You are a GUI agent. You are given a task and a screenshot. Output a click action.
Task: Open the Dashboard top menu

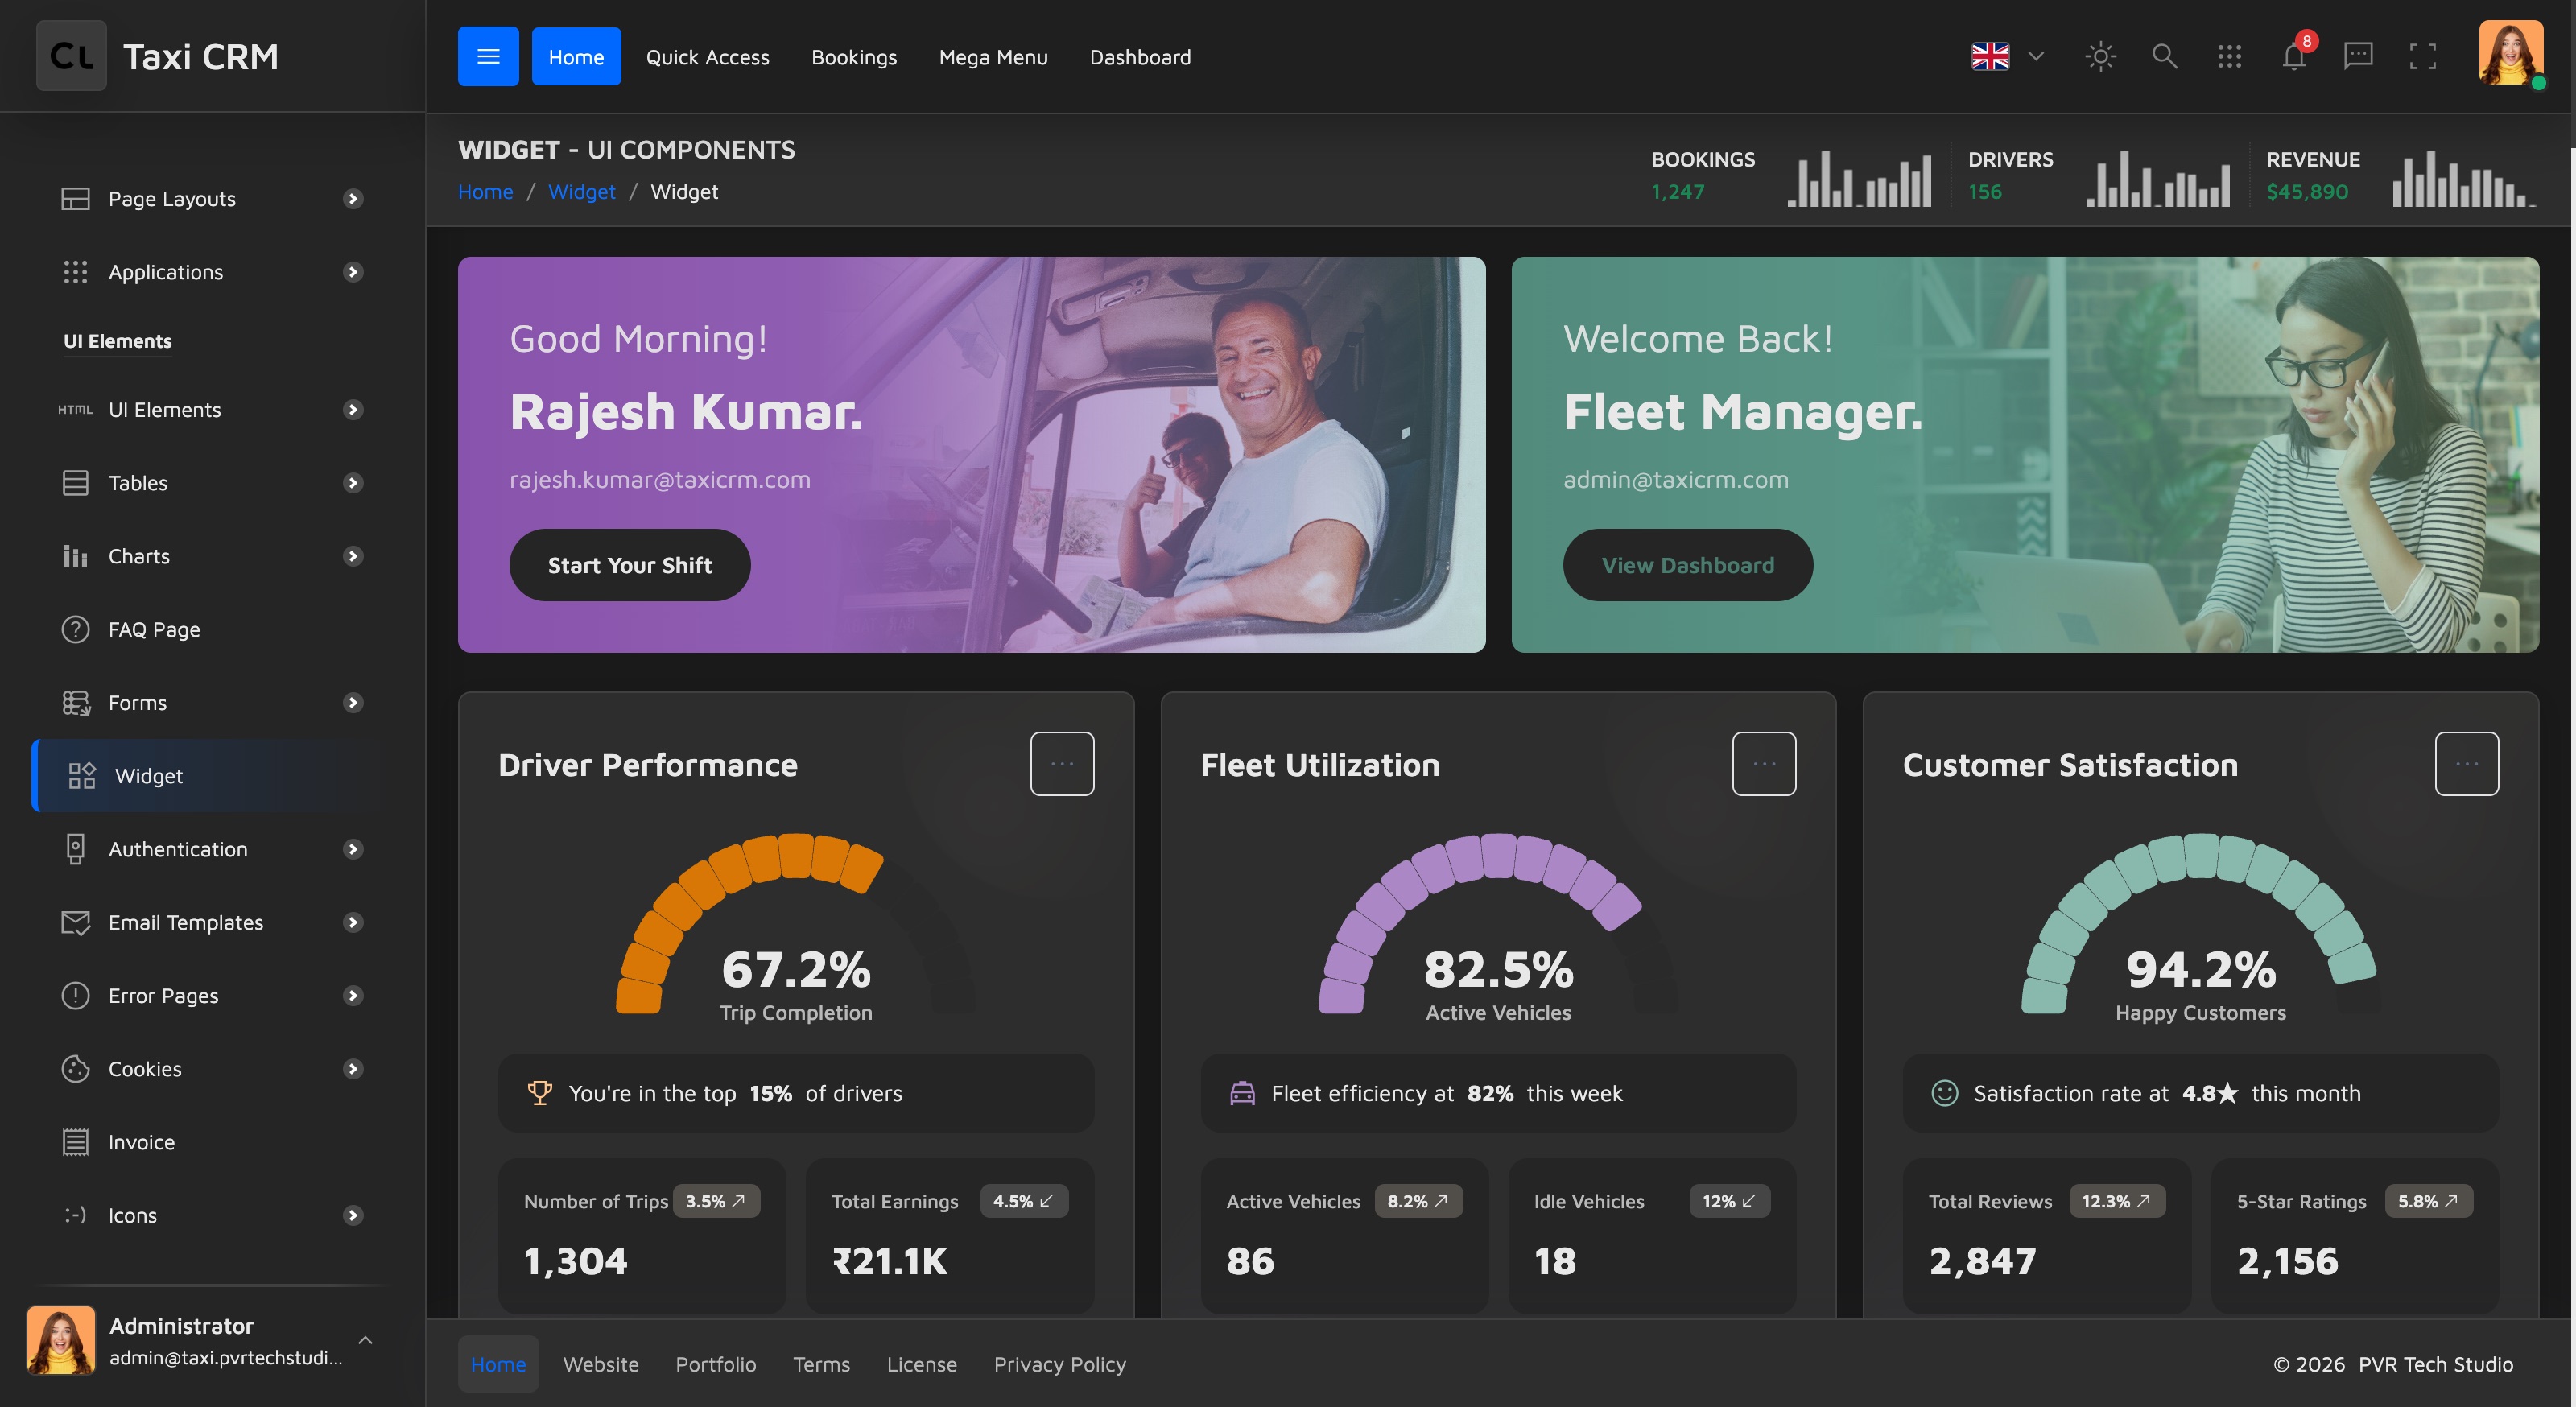pyautogui.click(x=1140, y=57)
